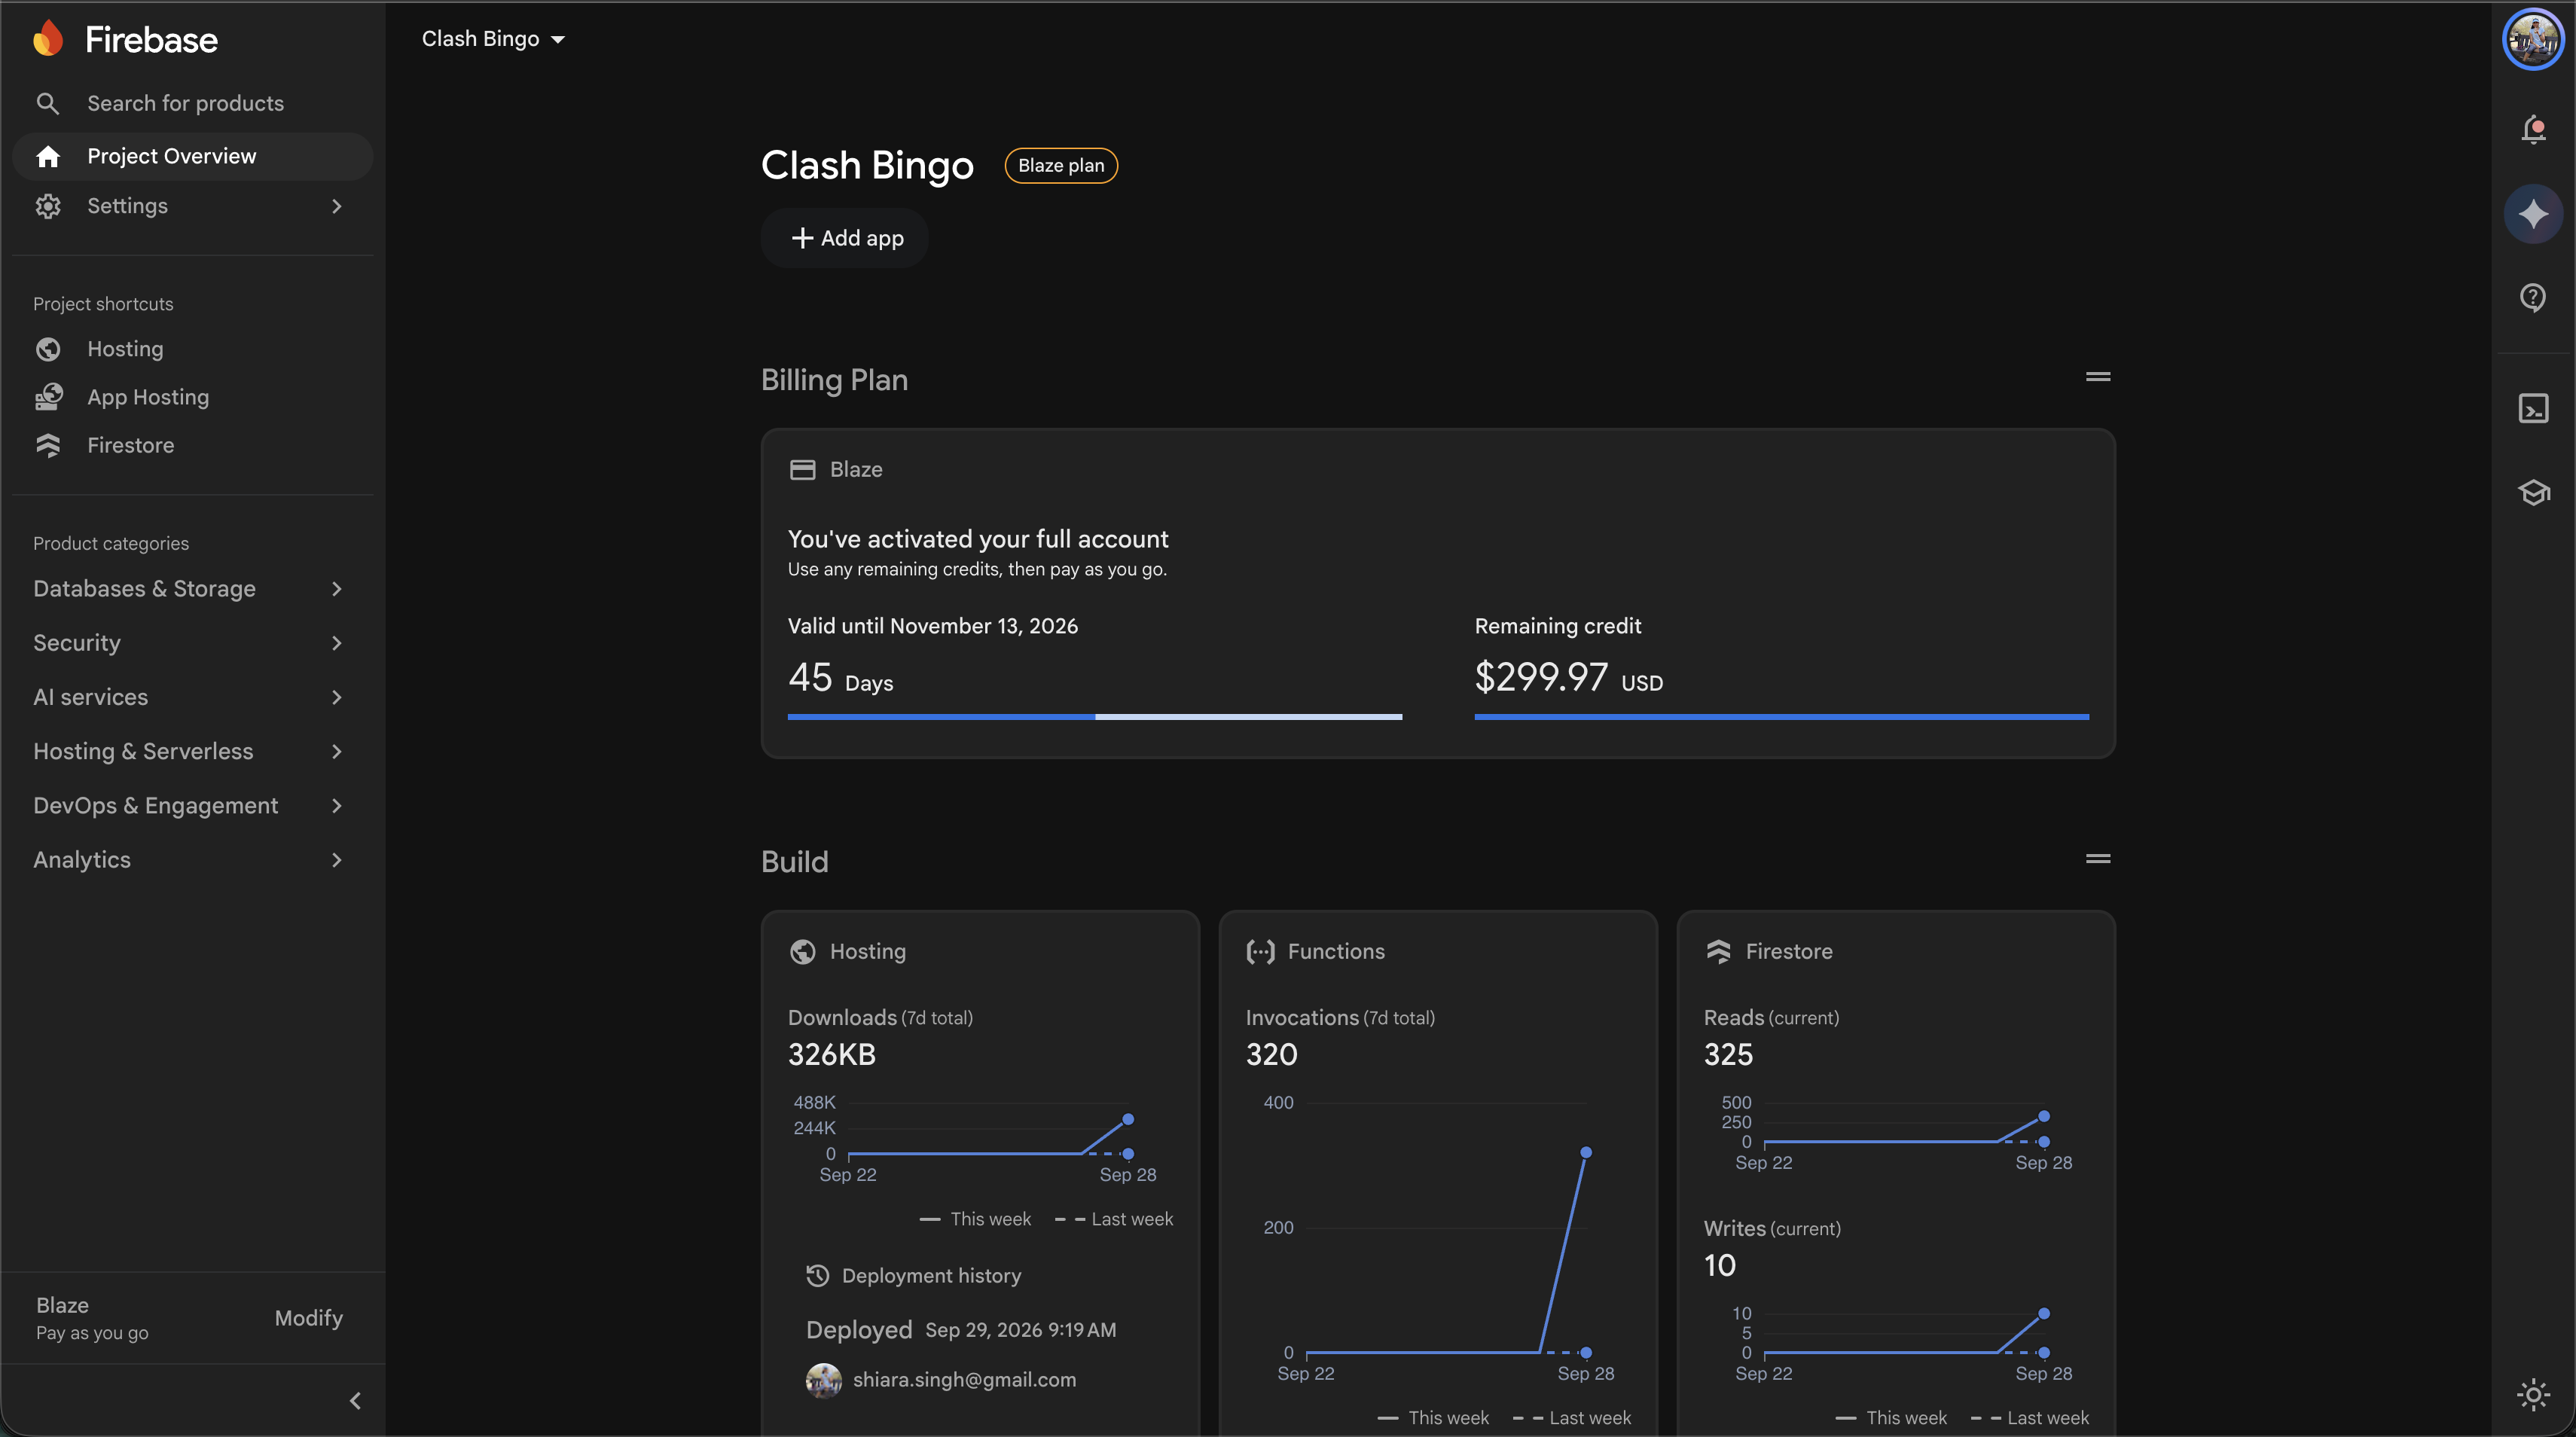The height and width of the screenshot is (1437, 2576).
Task: Click Billing Plan section drag handle
Action: tap(2097, 377)
